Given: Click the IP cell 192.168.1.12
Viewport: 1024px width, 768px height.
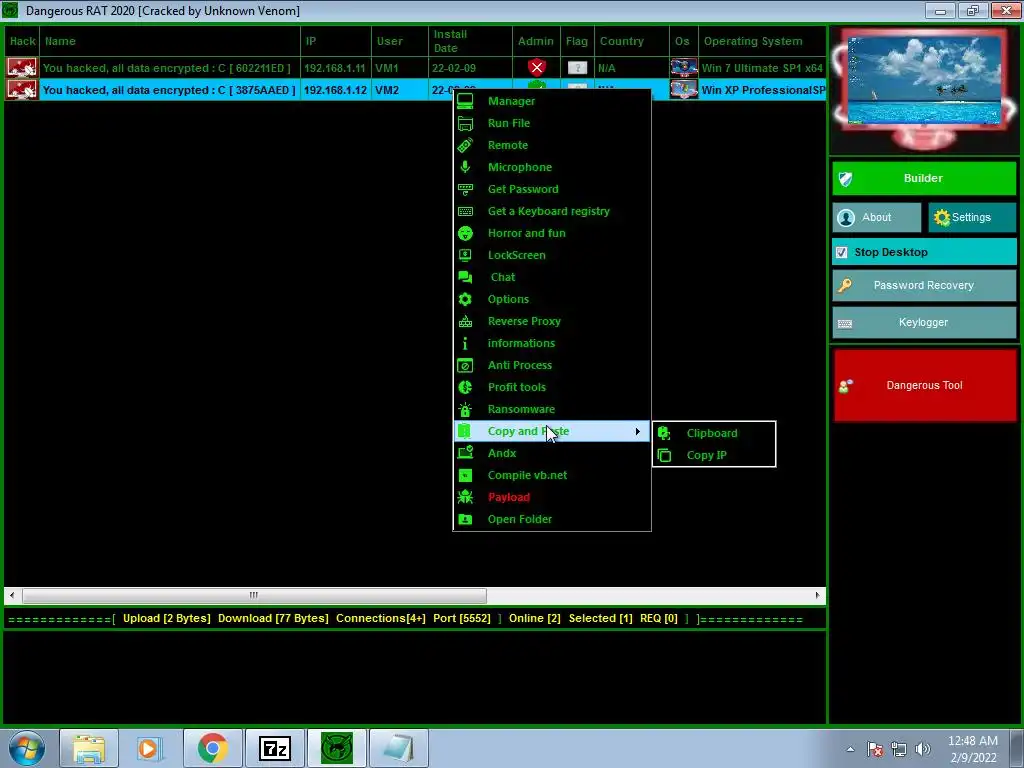Looking at the screenshot, I should coord(335,90).
